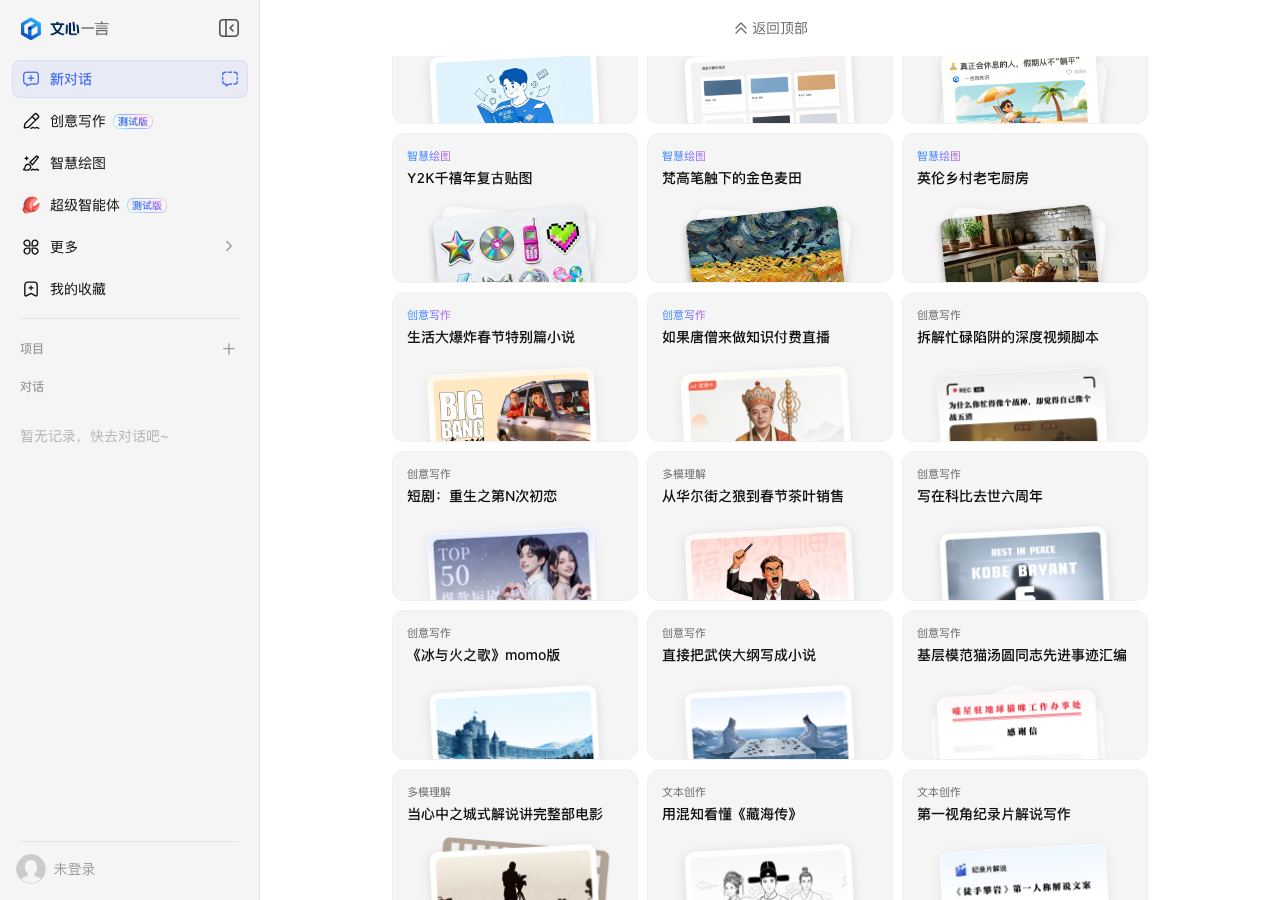Viewport: 1280px width, 900px height.
Task: Open the 英伦乡村老宅厨房 card
Action: (1025, 208)
